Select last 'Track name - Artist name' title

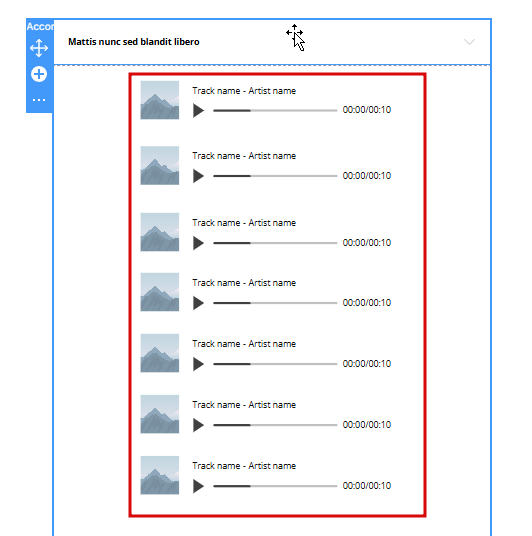(244, 466)
